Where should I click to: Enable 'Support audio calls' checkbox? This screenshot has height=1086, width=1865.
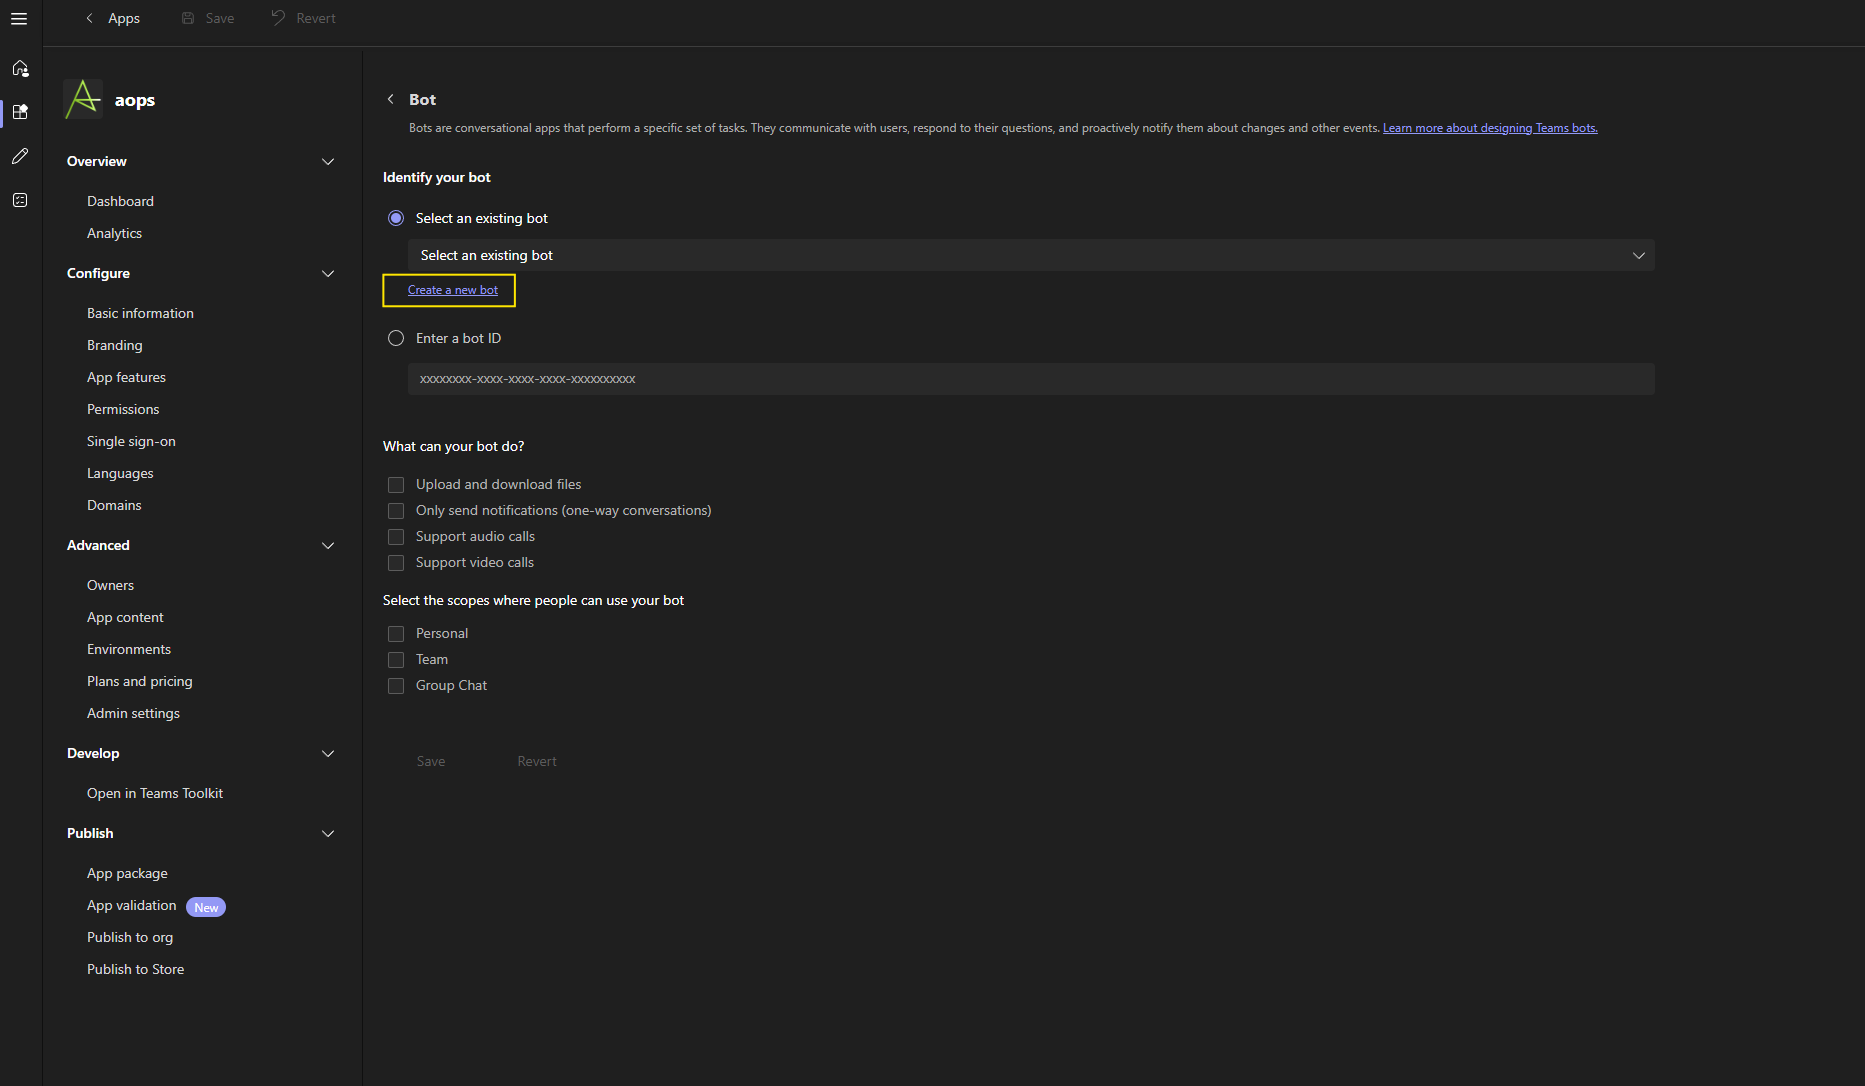click(396, 537)
